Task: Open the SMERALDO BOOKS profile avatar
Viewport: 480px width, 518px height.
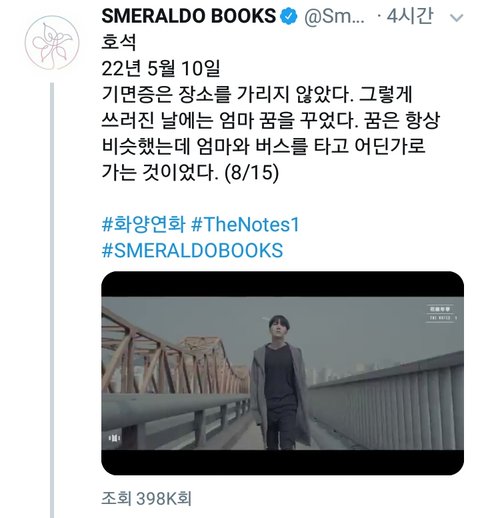Action: pos(52,43)
